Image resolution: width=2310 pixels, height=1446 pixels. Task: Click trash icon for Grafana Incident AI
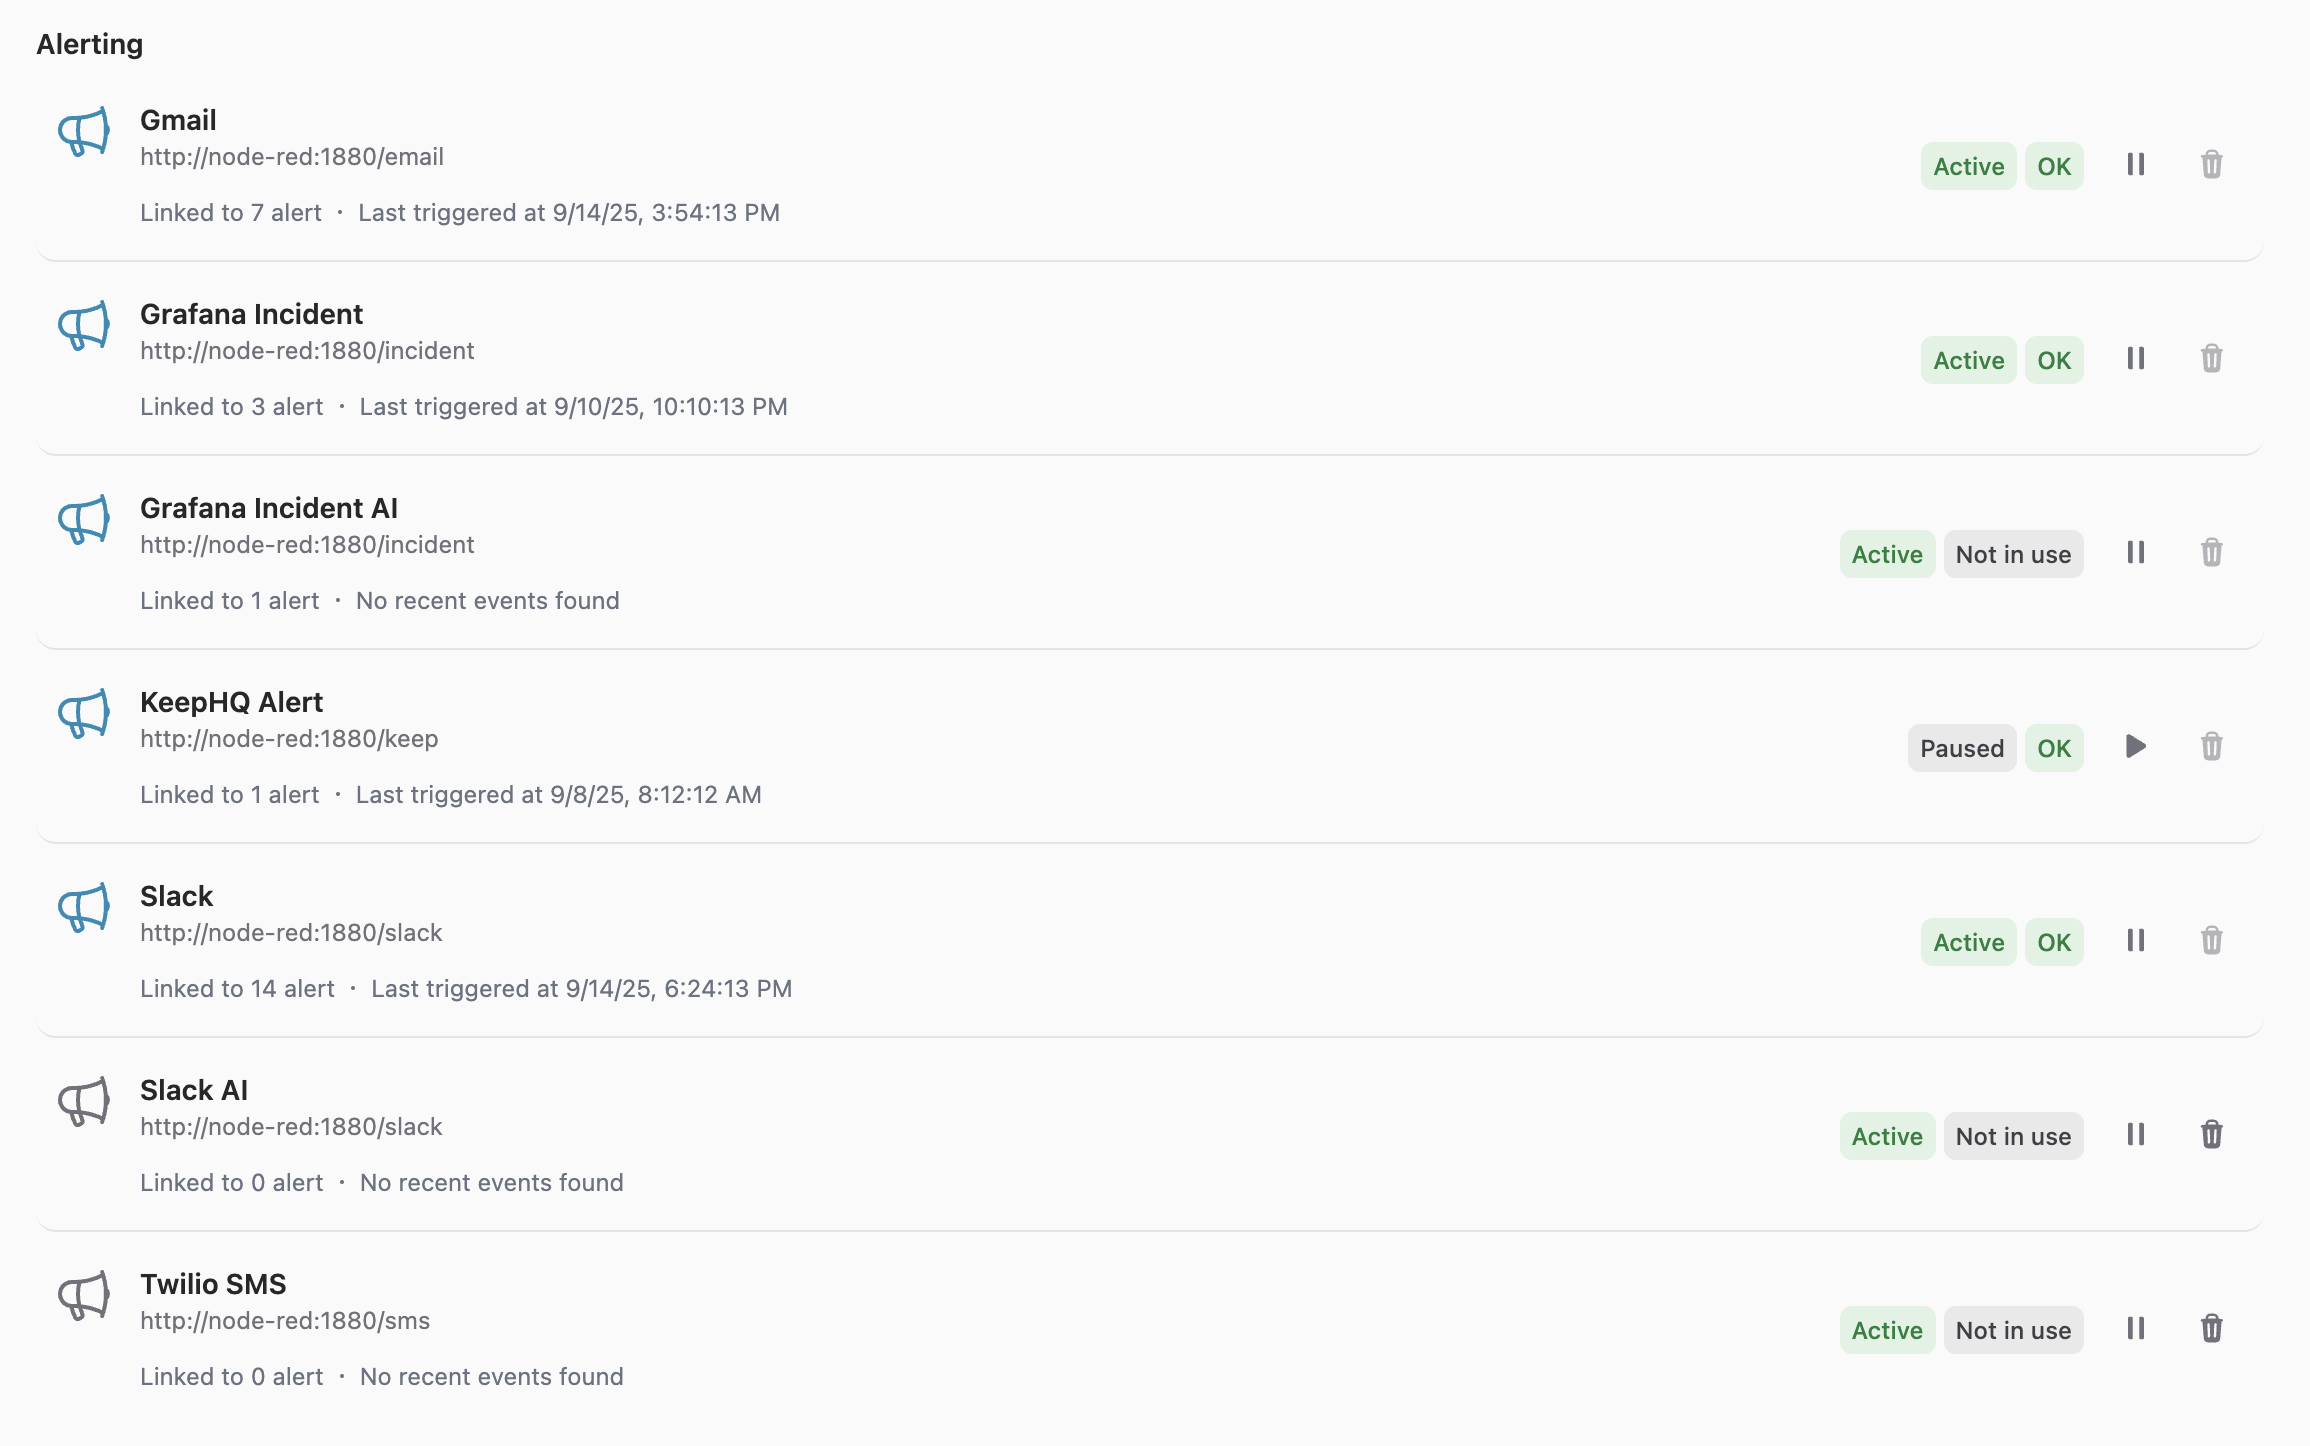tap(2211, 553)
